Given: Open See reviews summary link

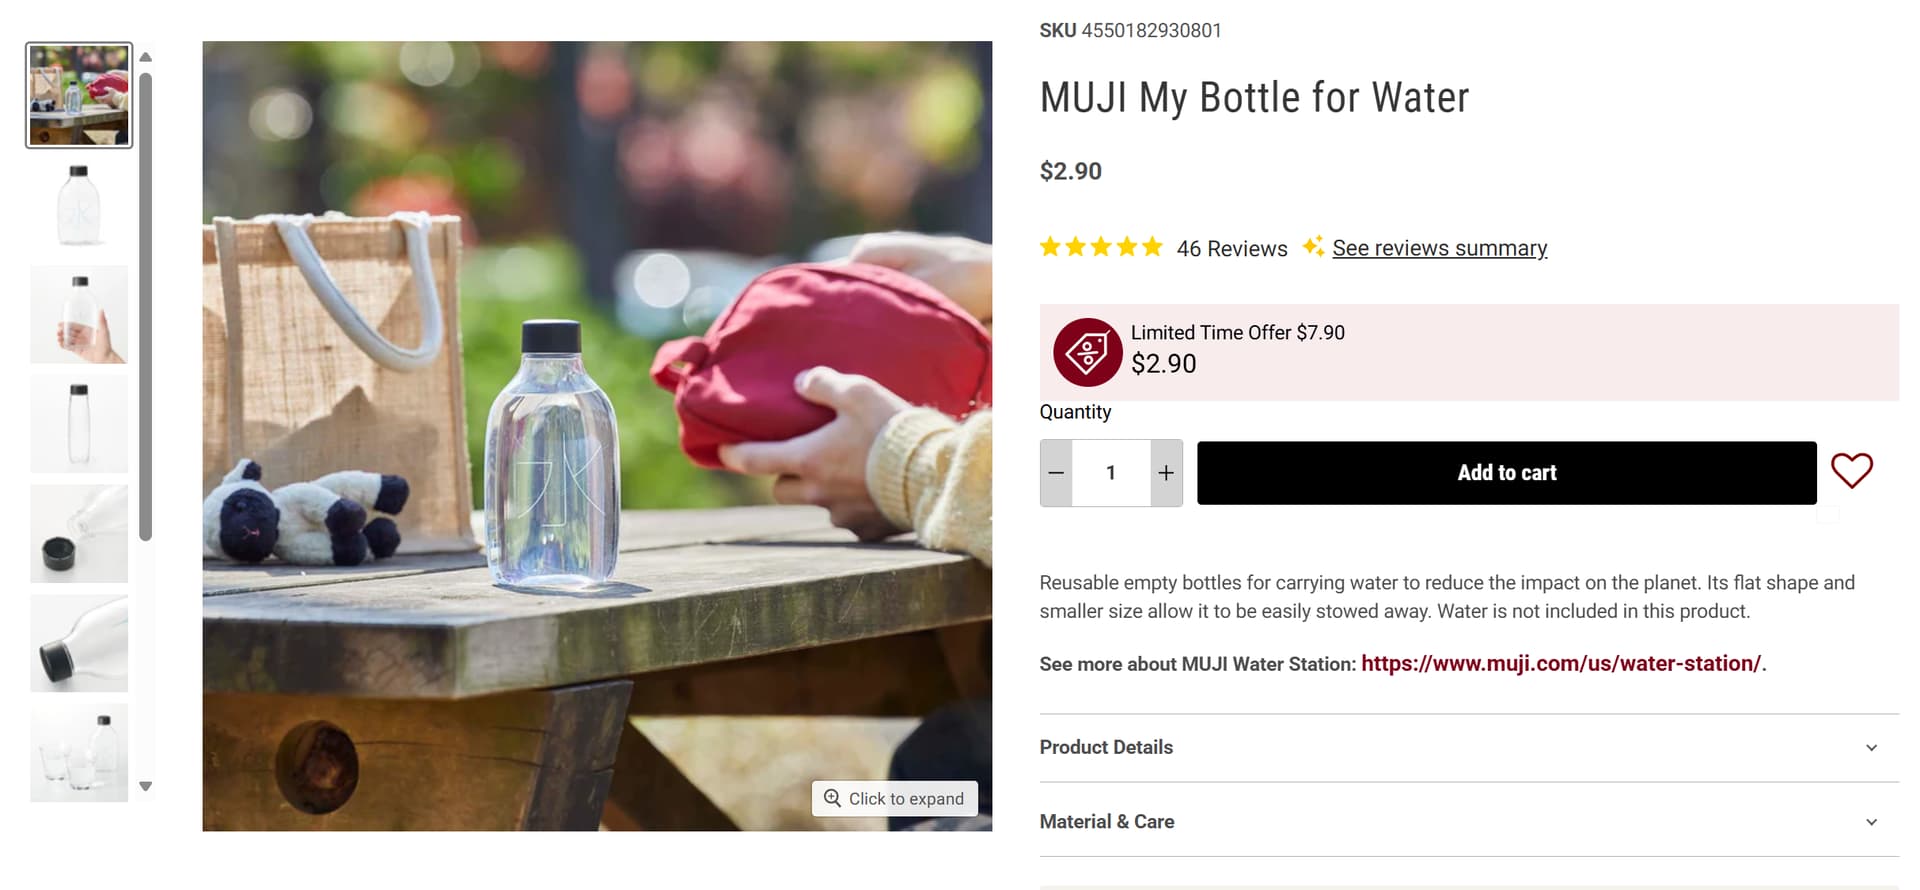Looking at the screenshot, I should pos(1439,248).
